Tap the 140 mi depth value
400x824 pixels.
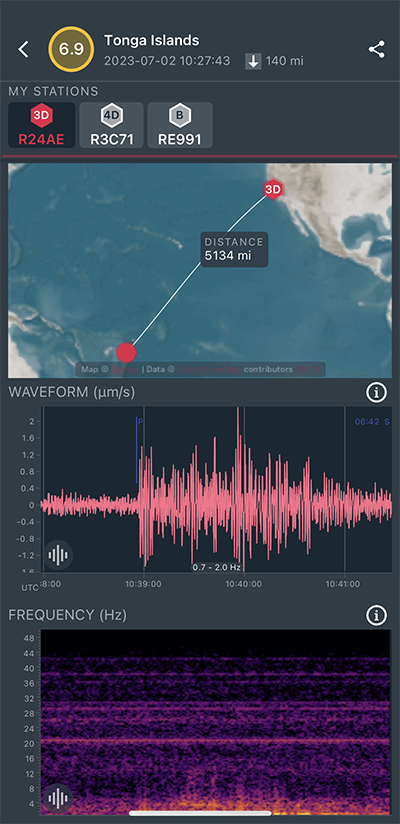coord(284,61)
